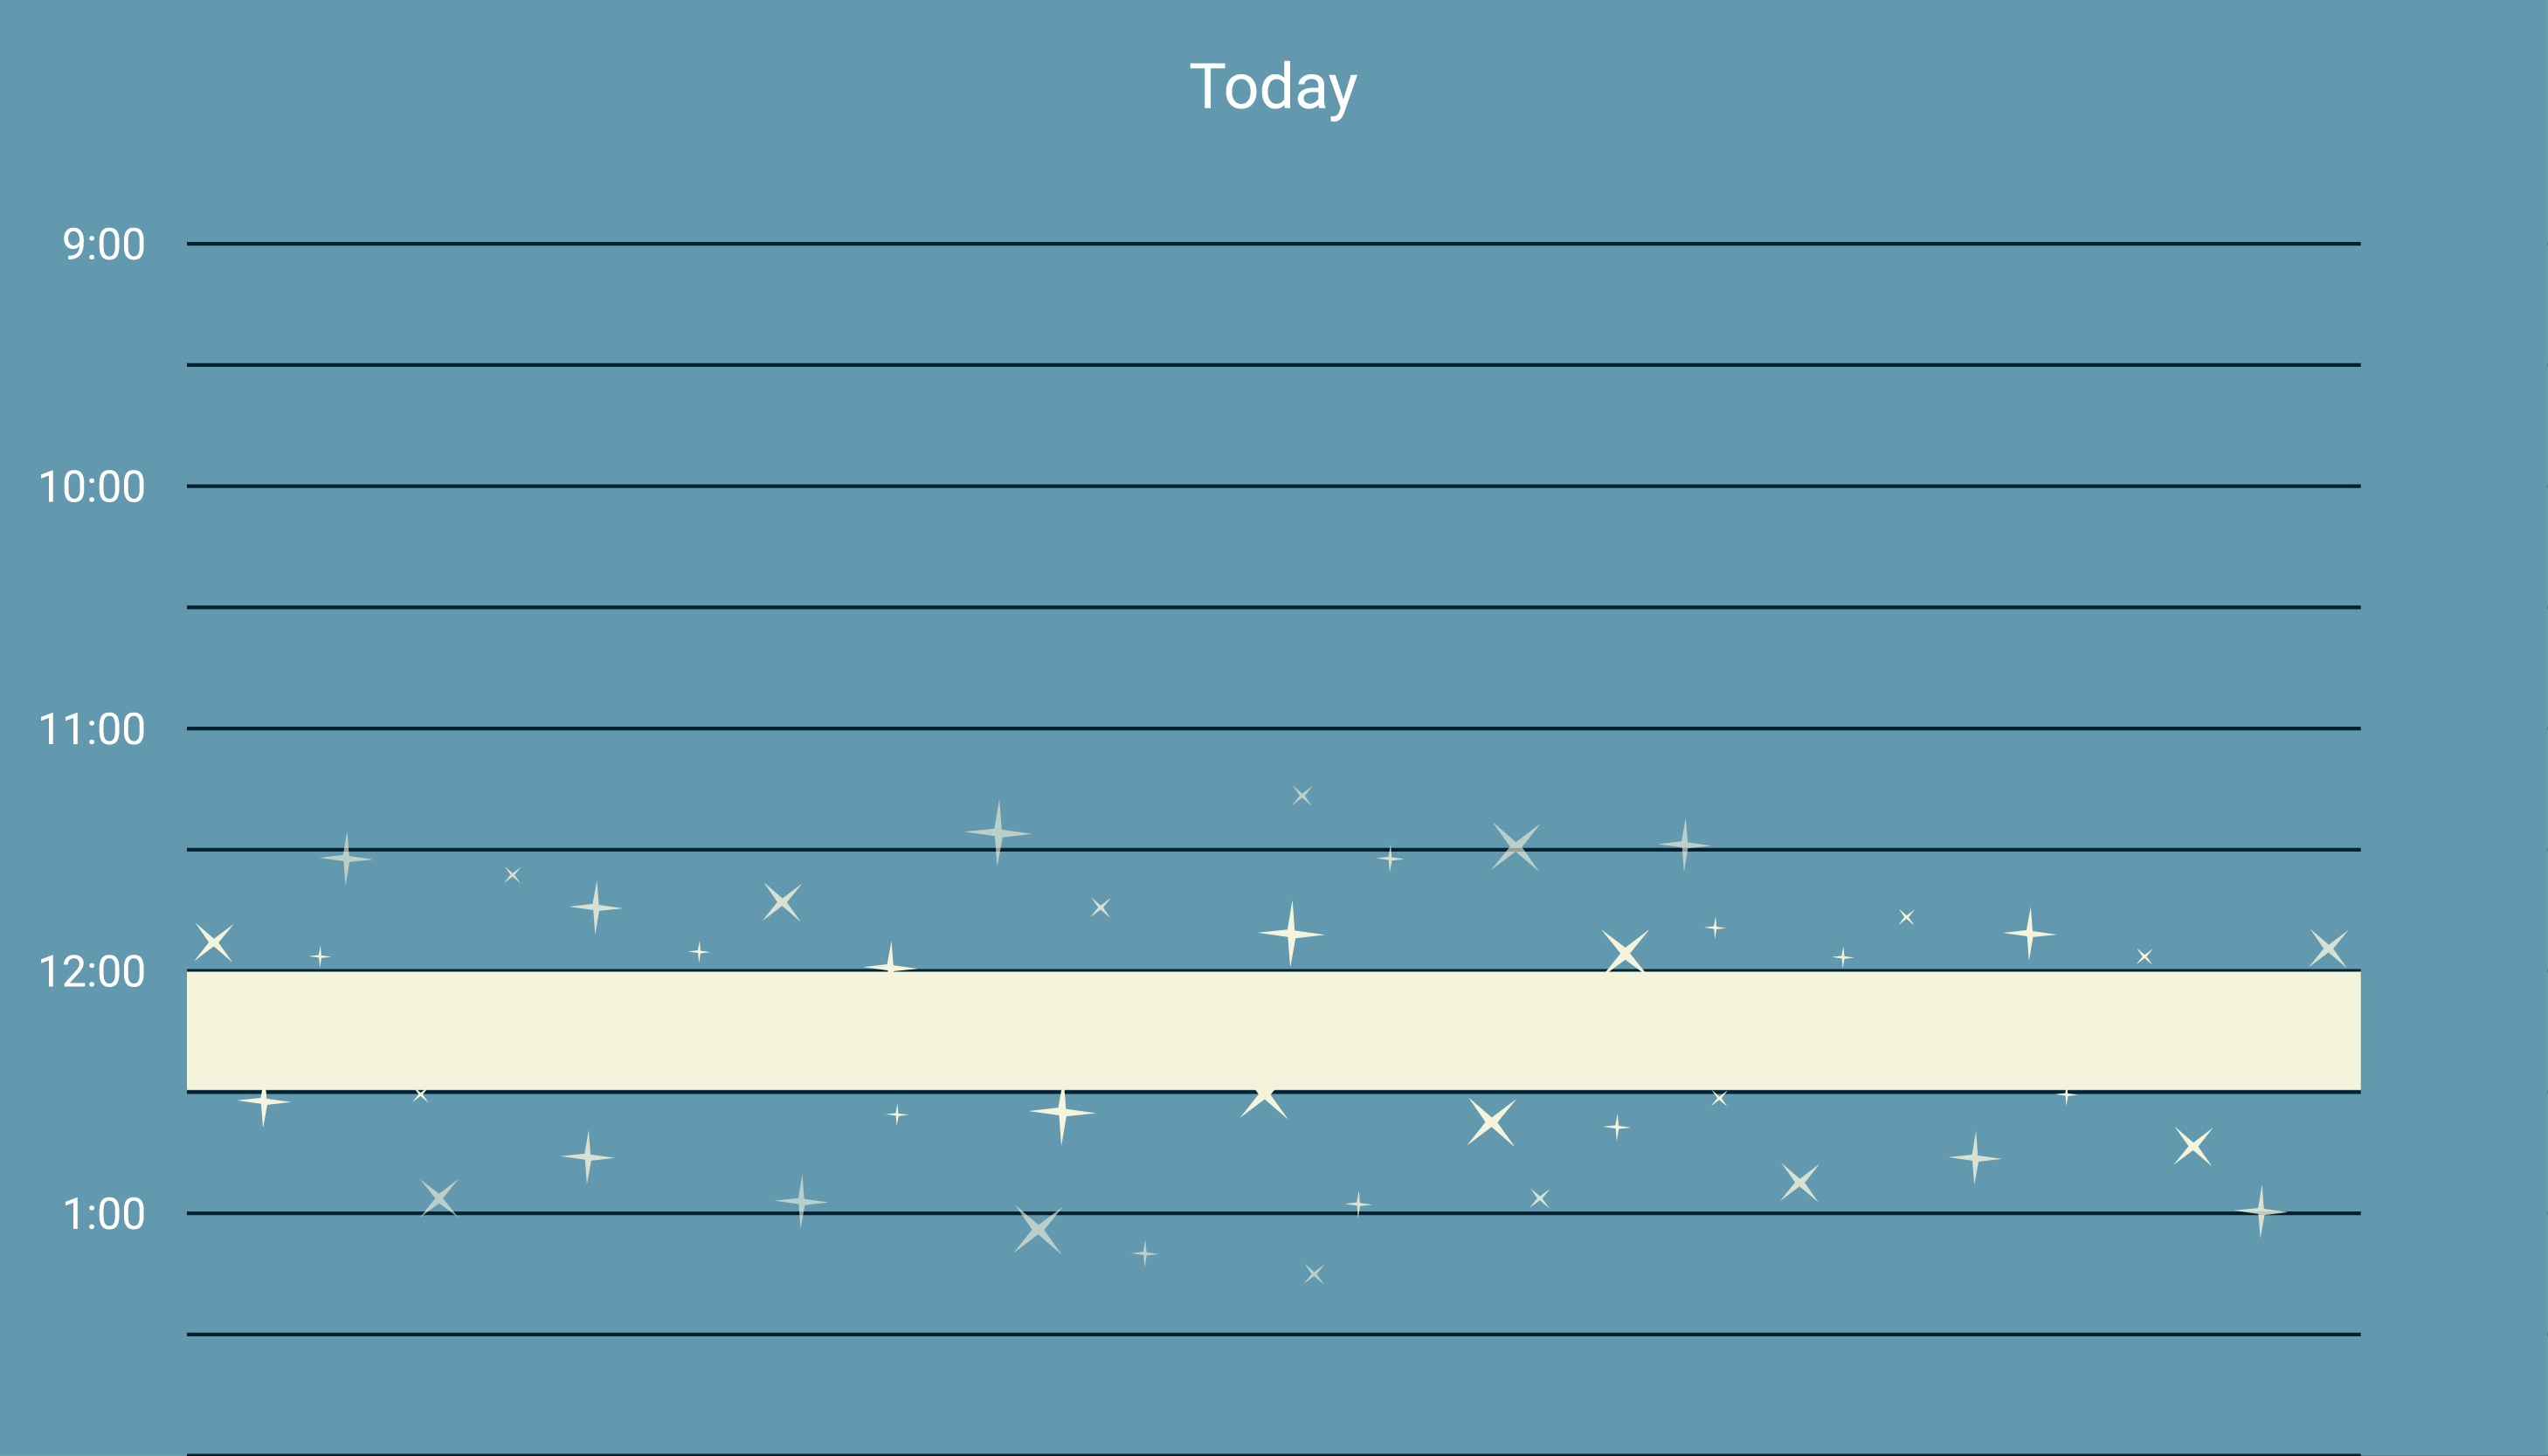The width and height of the screenshot is (2548, 1456).
Task: Click the Today header title
Action: tap(1273, 87)
